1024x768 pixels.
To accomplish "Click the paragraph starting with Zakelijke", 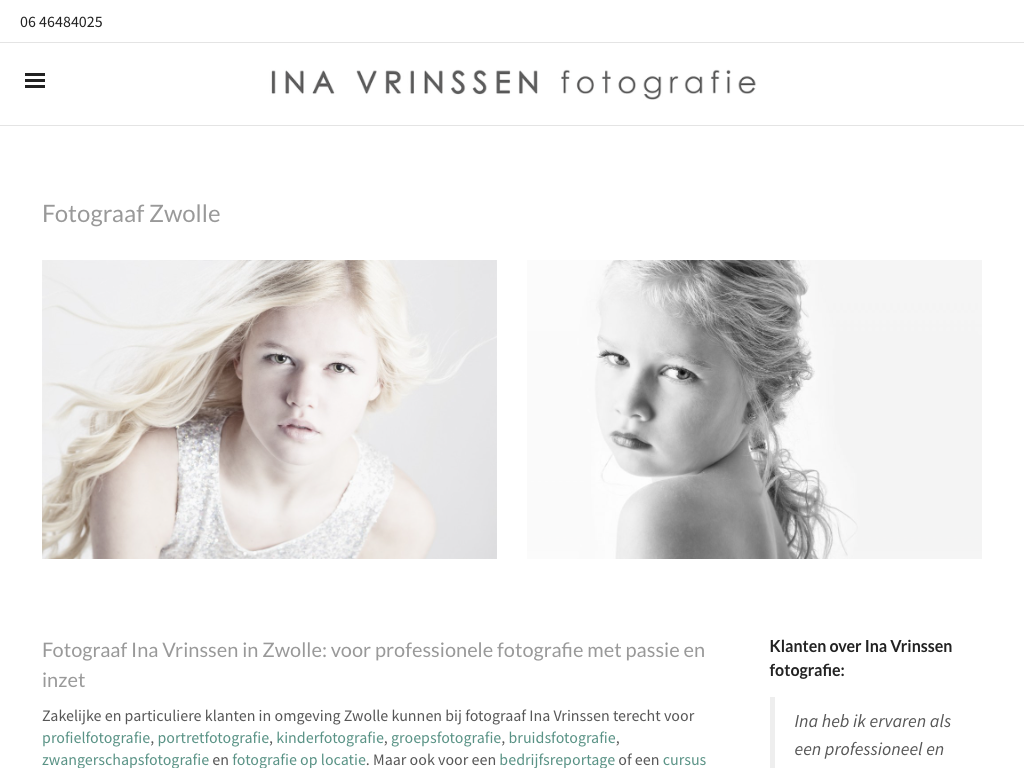I will point(374,738).
